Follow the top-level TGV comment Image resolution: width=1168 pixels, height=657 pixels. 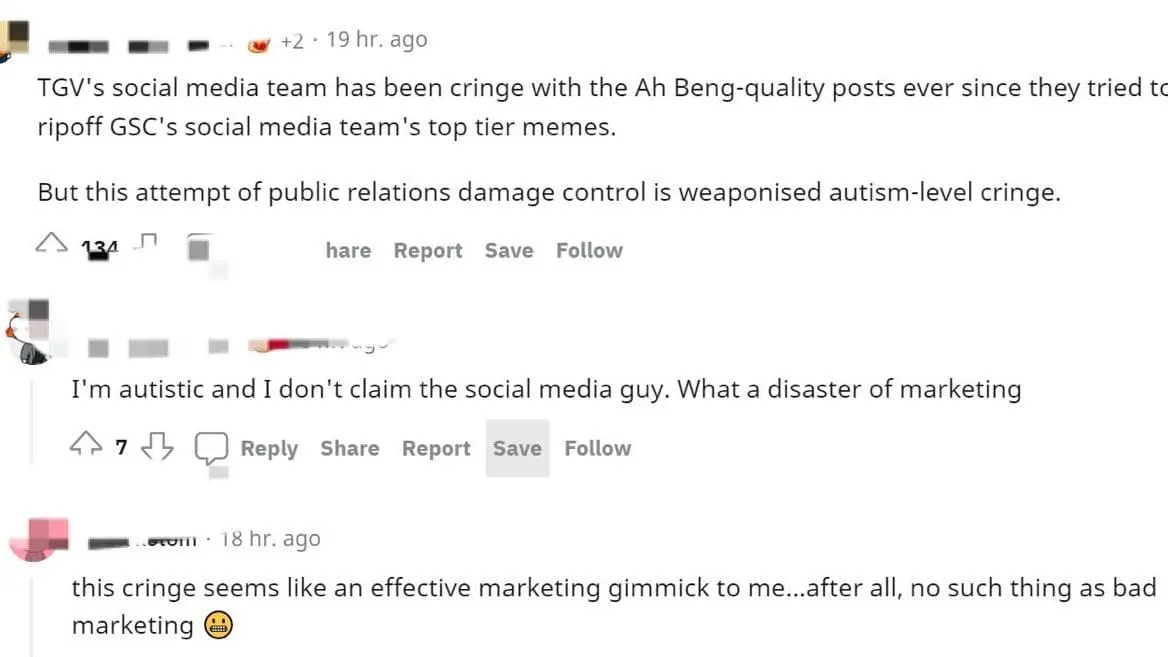tap(589, 251)
